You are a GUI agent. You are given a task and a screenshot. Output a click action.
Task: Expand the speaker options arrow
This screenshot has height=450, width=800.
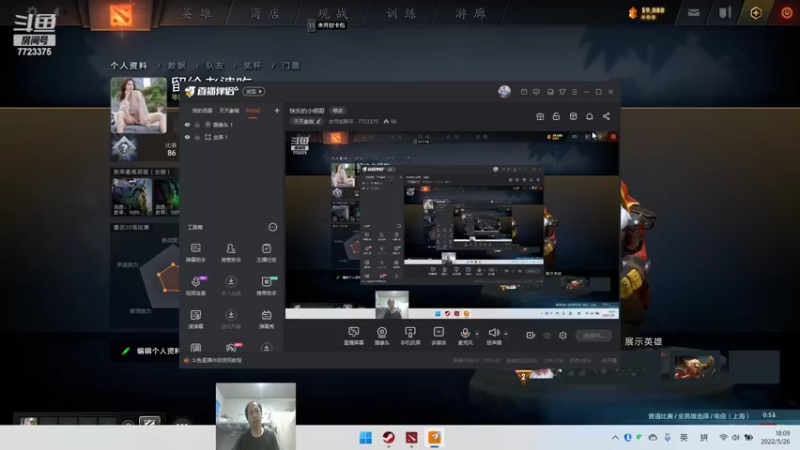point(506,334)
